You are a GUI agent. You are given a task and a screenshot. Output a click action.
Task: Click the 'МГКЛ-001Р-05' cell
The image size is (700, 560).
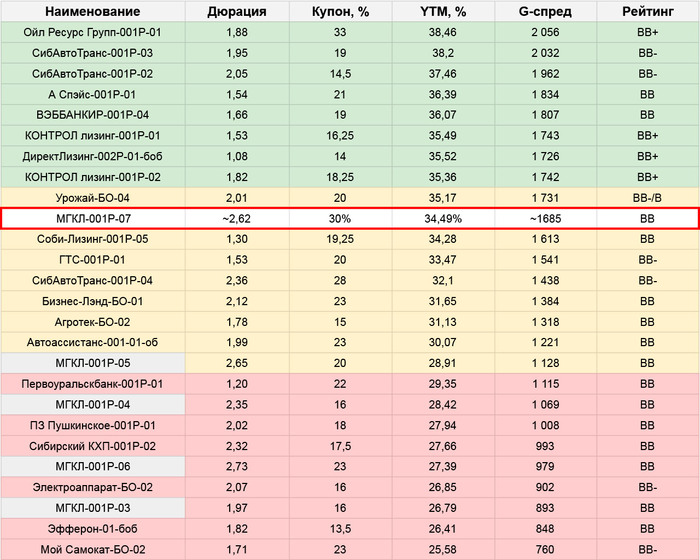93,363
